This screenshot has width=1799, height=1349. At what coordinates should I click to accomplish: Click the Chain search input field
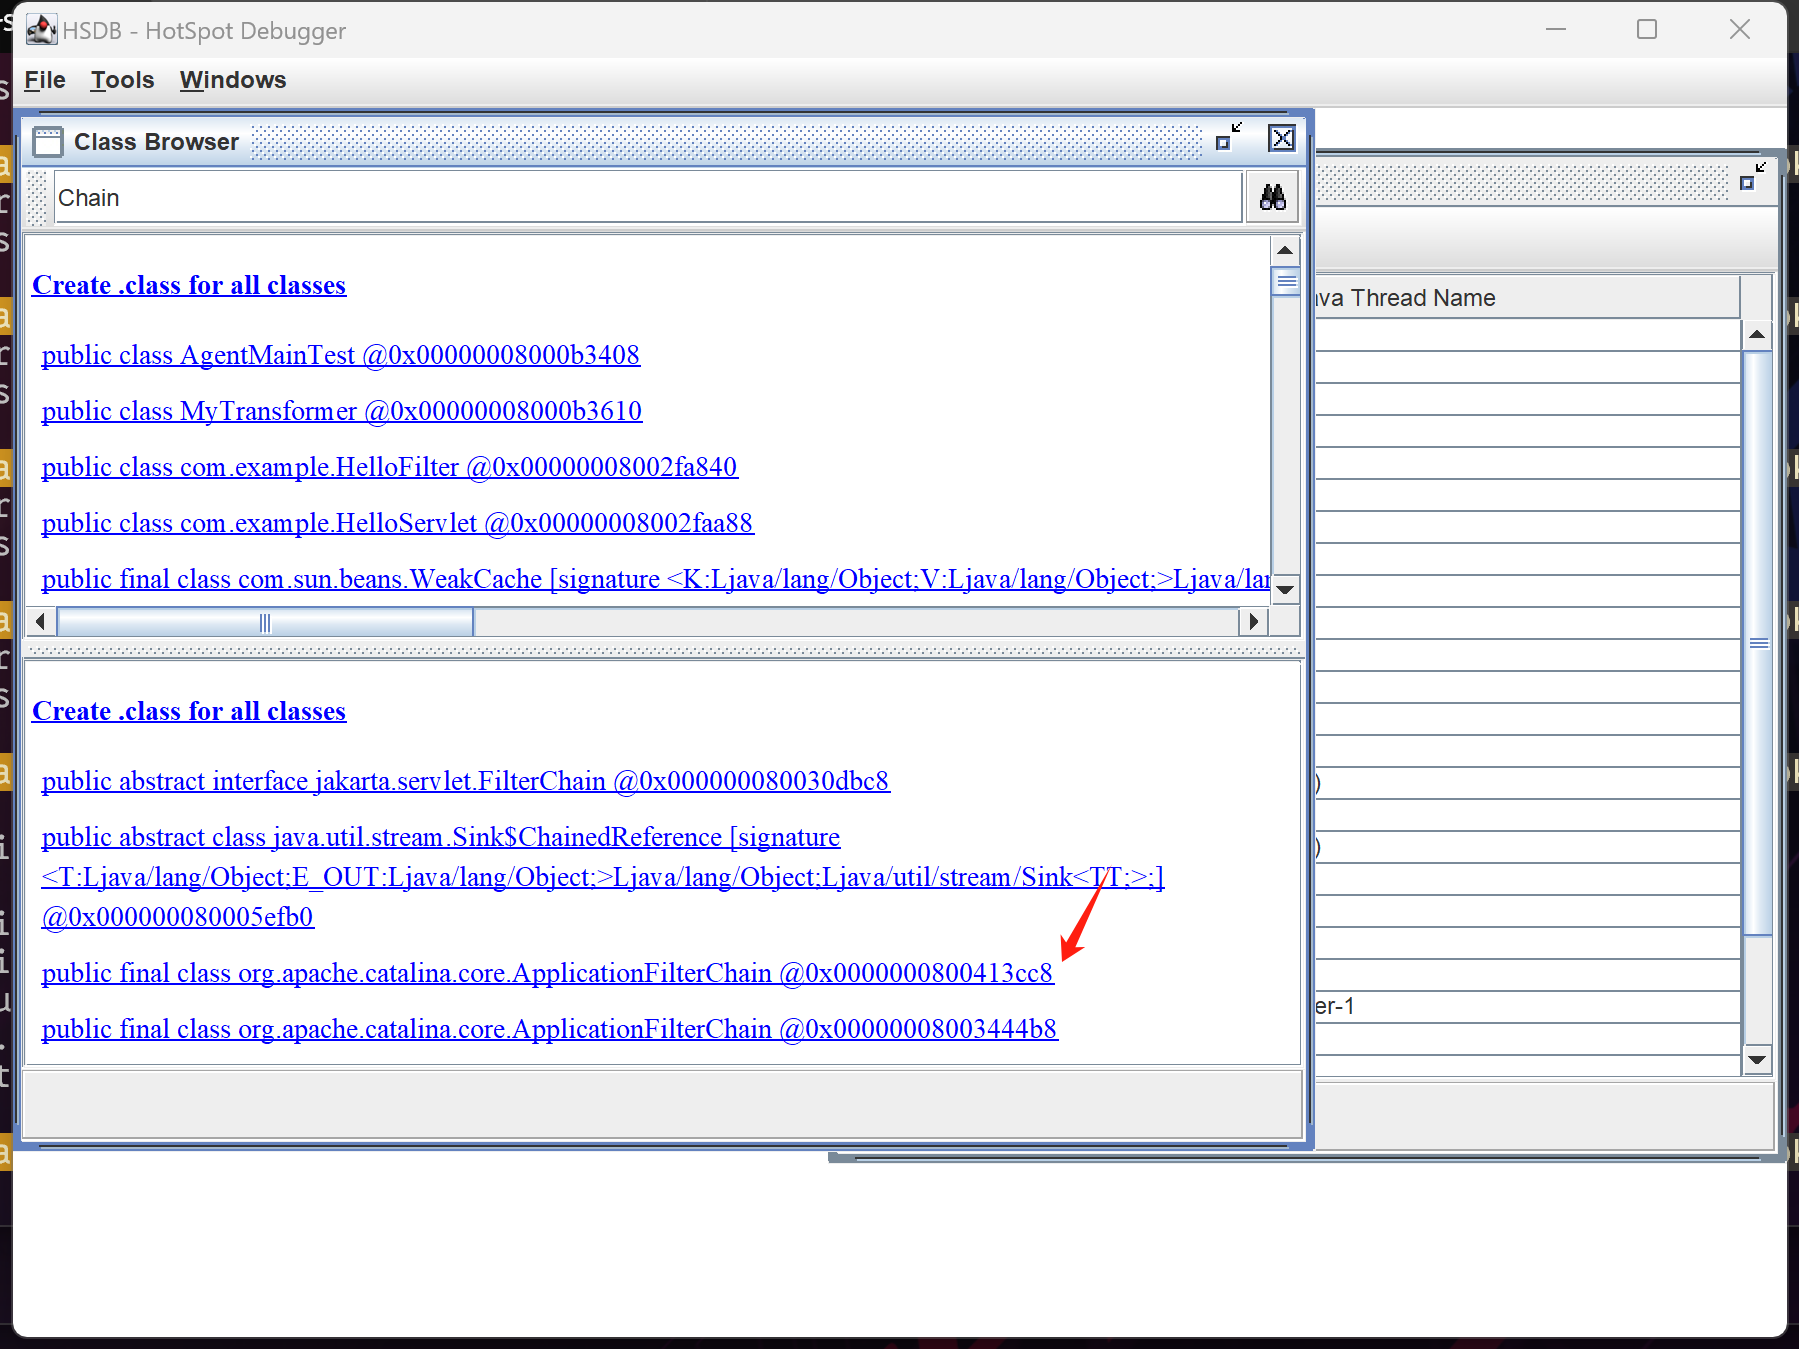click(646, 198)
